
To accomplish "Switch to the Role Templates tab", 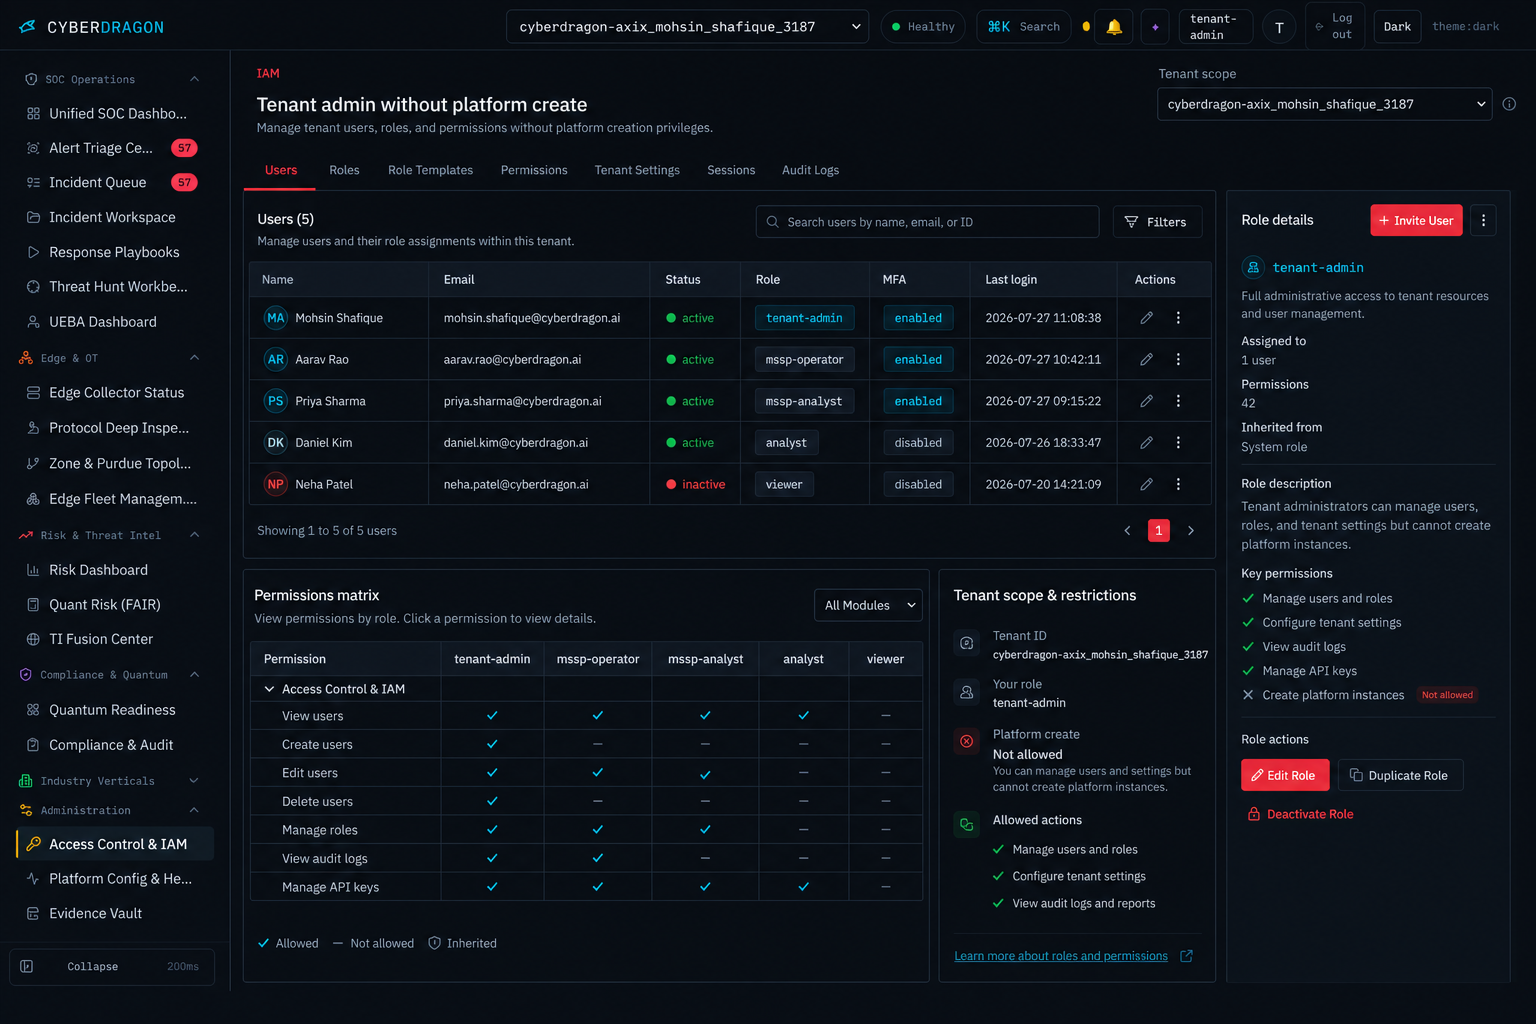I will point(430,170).
